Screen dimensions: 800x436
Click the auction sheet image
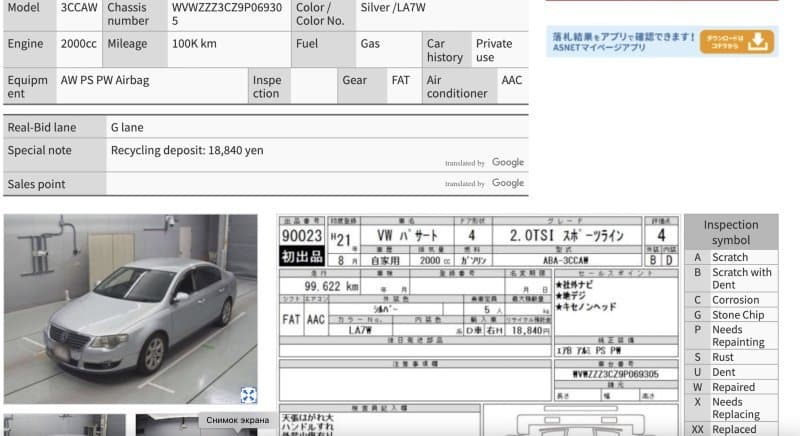[x=479, y=325]
